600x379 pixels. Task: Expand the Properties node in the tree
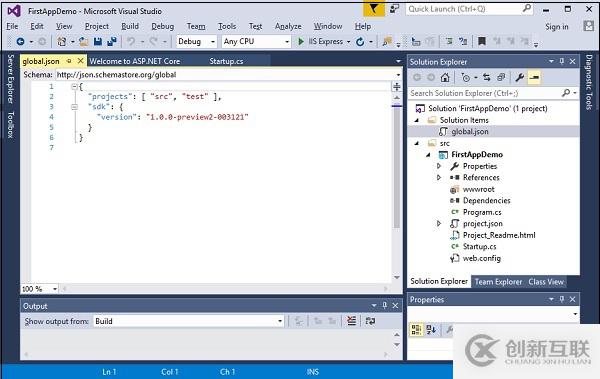[x=439, y=166]
